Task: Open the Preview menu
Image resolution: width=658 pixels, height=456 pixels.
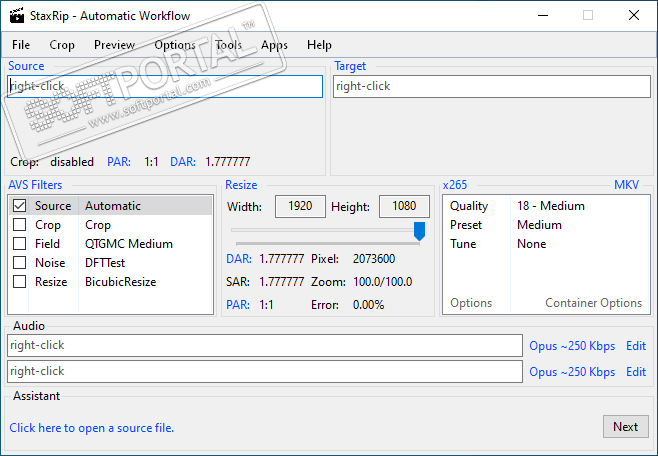Action: tap(114, 44)
